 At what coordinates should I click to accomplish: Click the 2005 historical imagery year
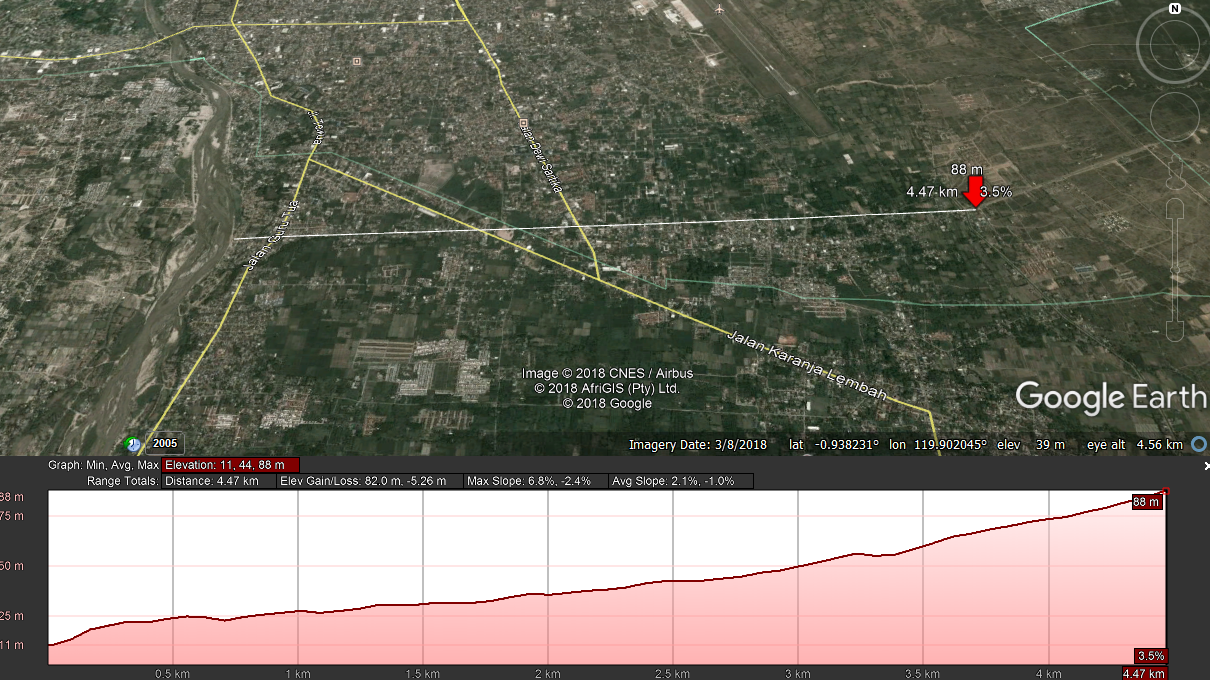point(164,444)
